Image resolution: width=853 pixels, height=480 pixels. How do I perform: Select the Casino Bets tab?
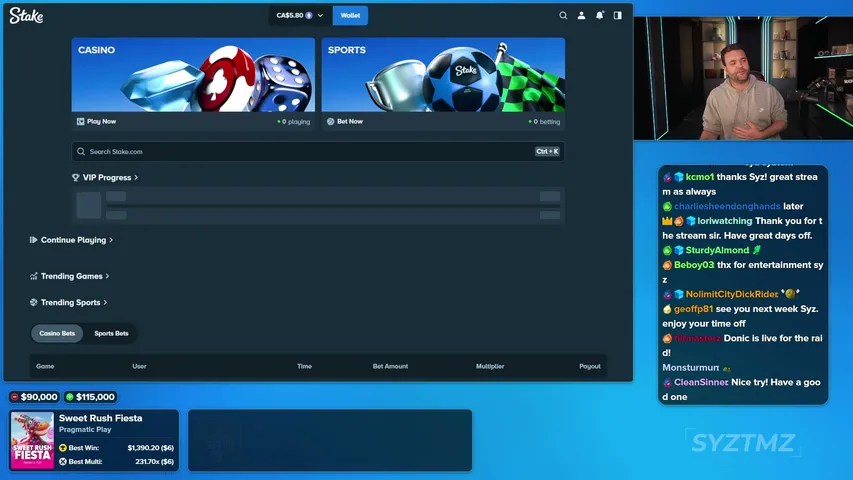click(x=57, y=333)
